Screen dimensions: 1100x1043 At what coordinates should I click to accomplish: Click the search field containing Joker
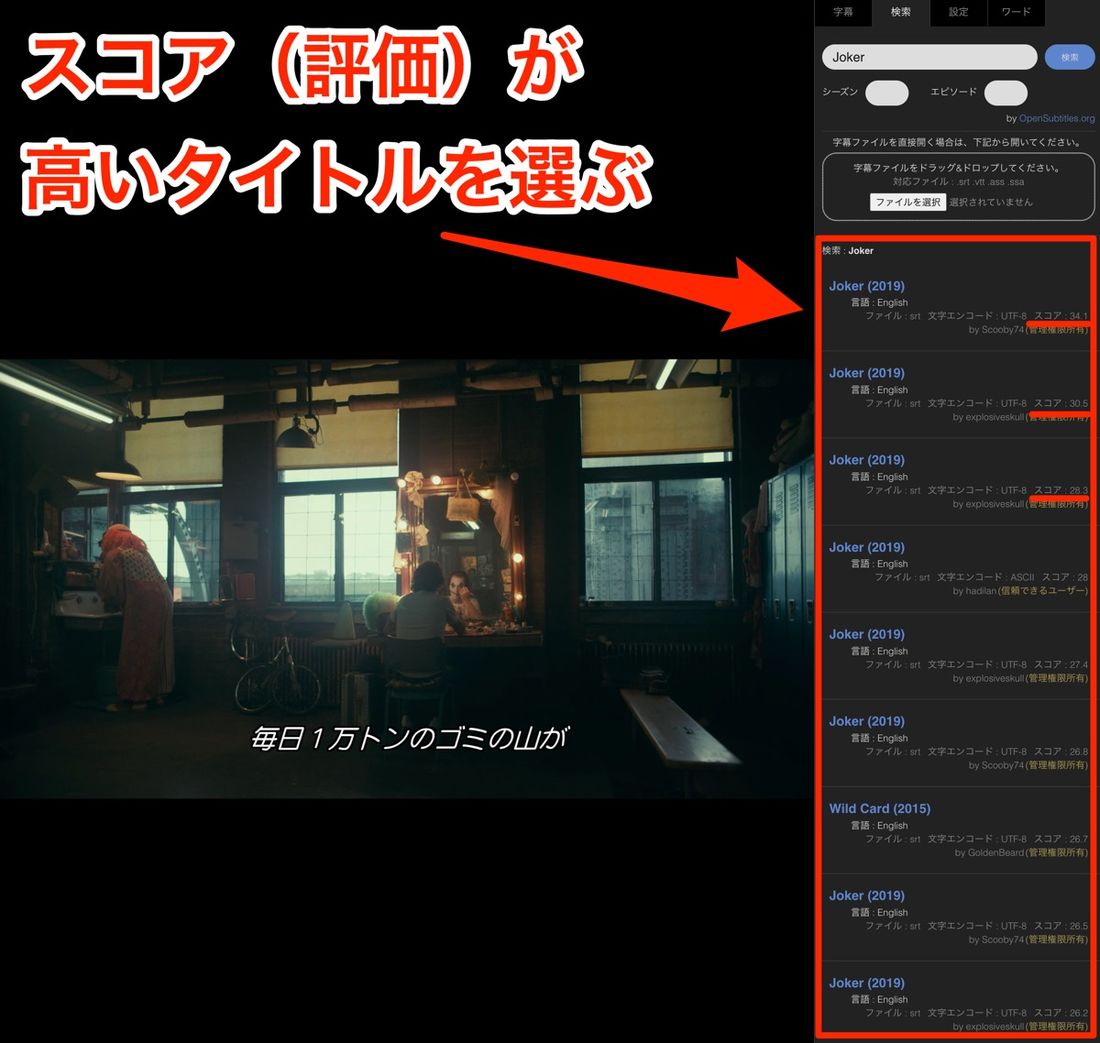[930, 57]
